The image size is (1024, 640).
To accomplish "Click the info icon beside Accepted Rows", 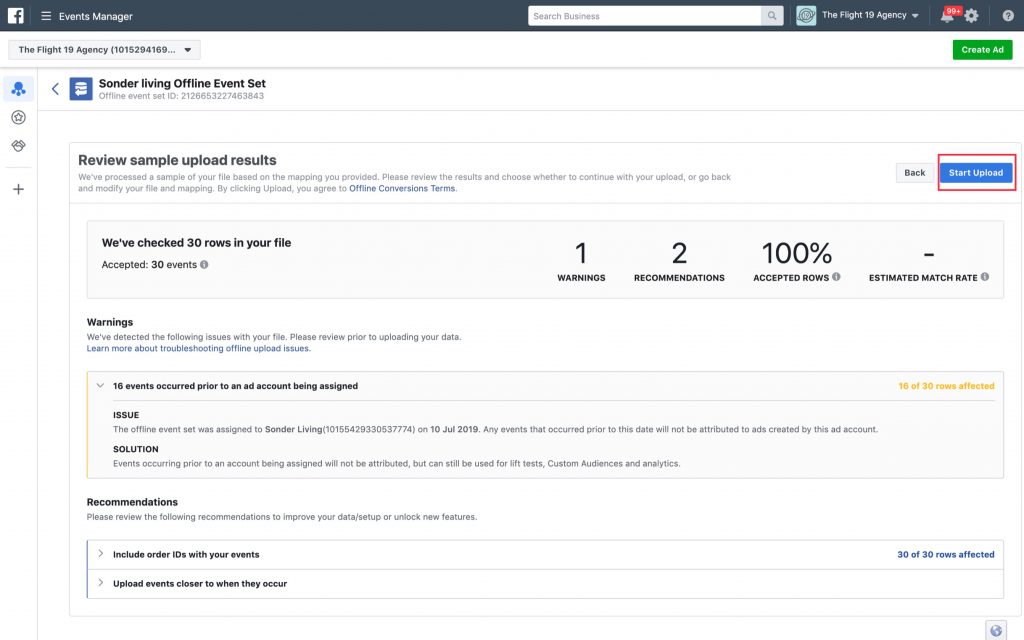I will (836, 277).
